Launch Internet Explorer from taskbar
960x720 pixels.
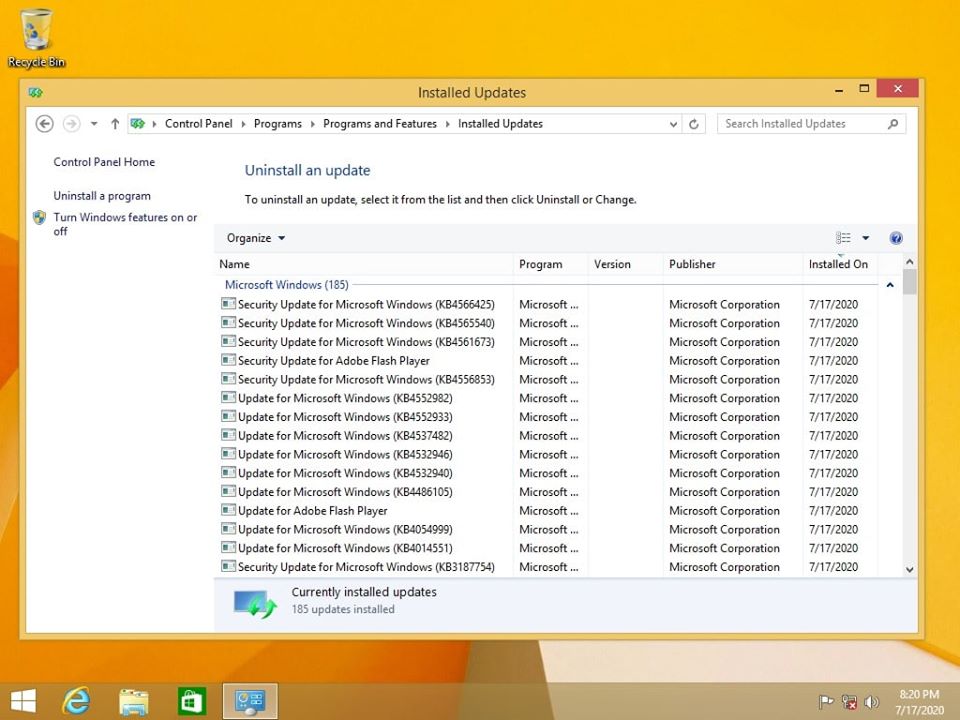click(x=76, y=701)
